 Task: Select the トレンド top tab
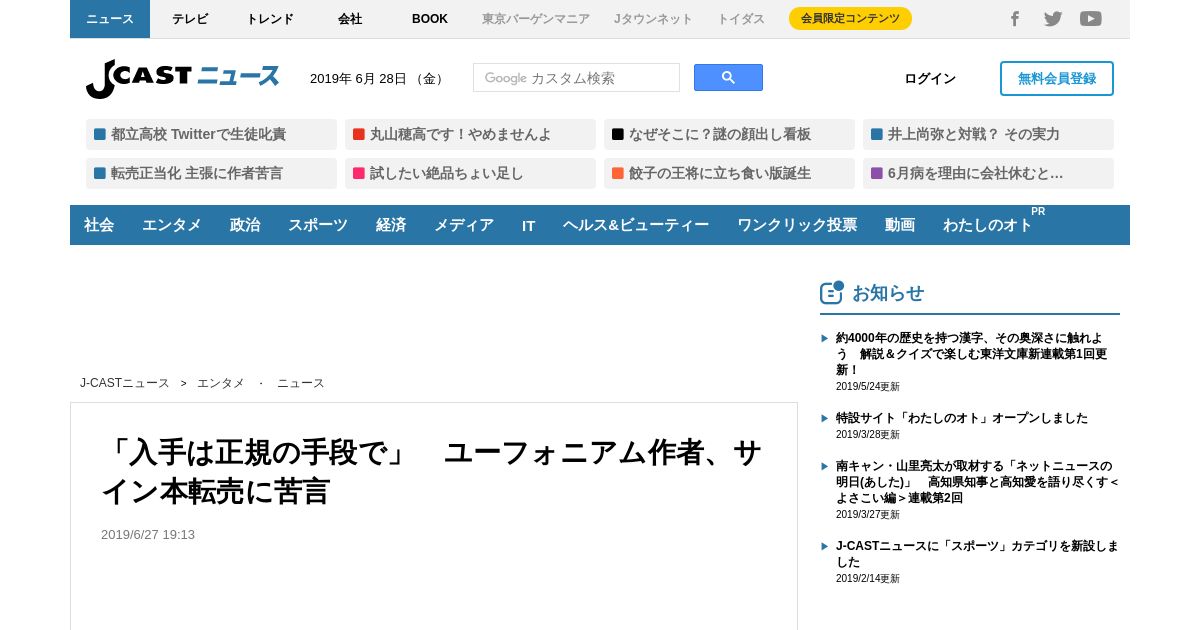coord(270,19)
